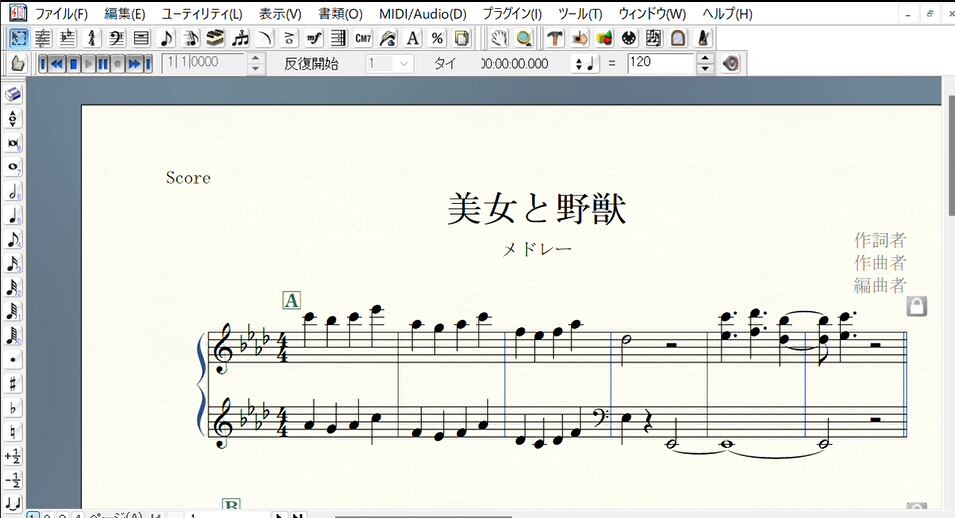Screen dimensions: 955x518
Task: Click the tempo stepper arrows beside 120
Action: [704, 64]
